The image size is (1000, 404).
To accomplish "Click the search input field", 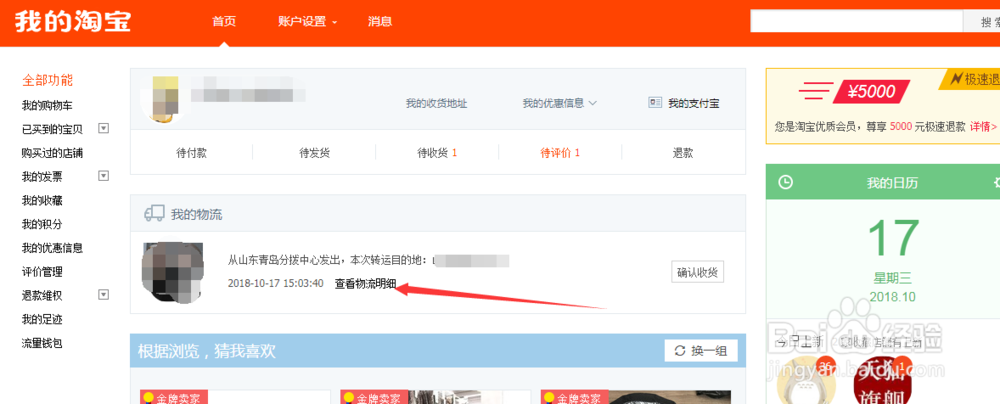I will [856, 21].
